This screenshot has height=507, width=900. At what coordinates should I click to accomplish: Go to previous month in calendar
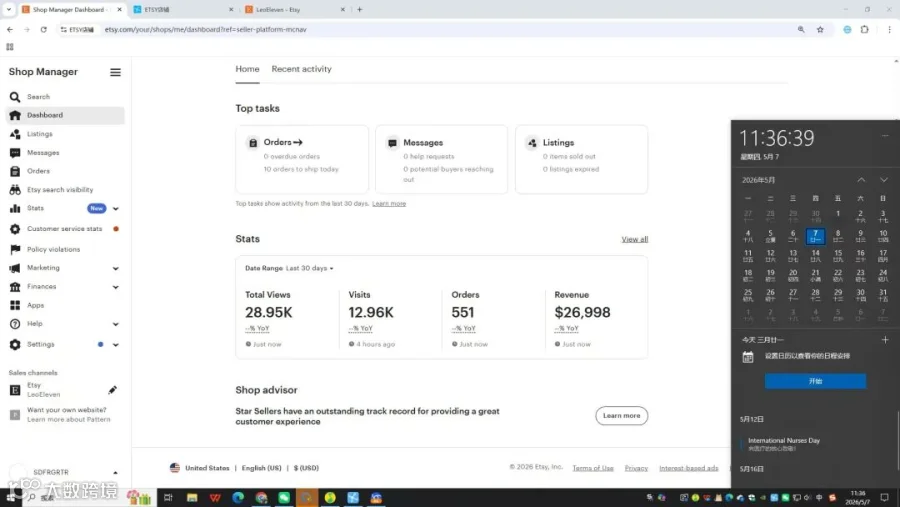point(861,180)
